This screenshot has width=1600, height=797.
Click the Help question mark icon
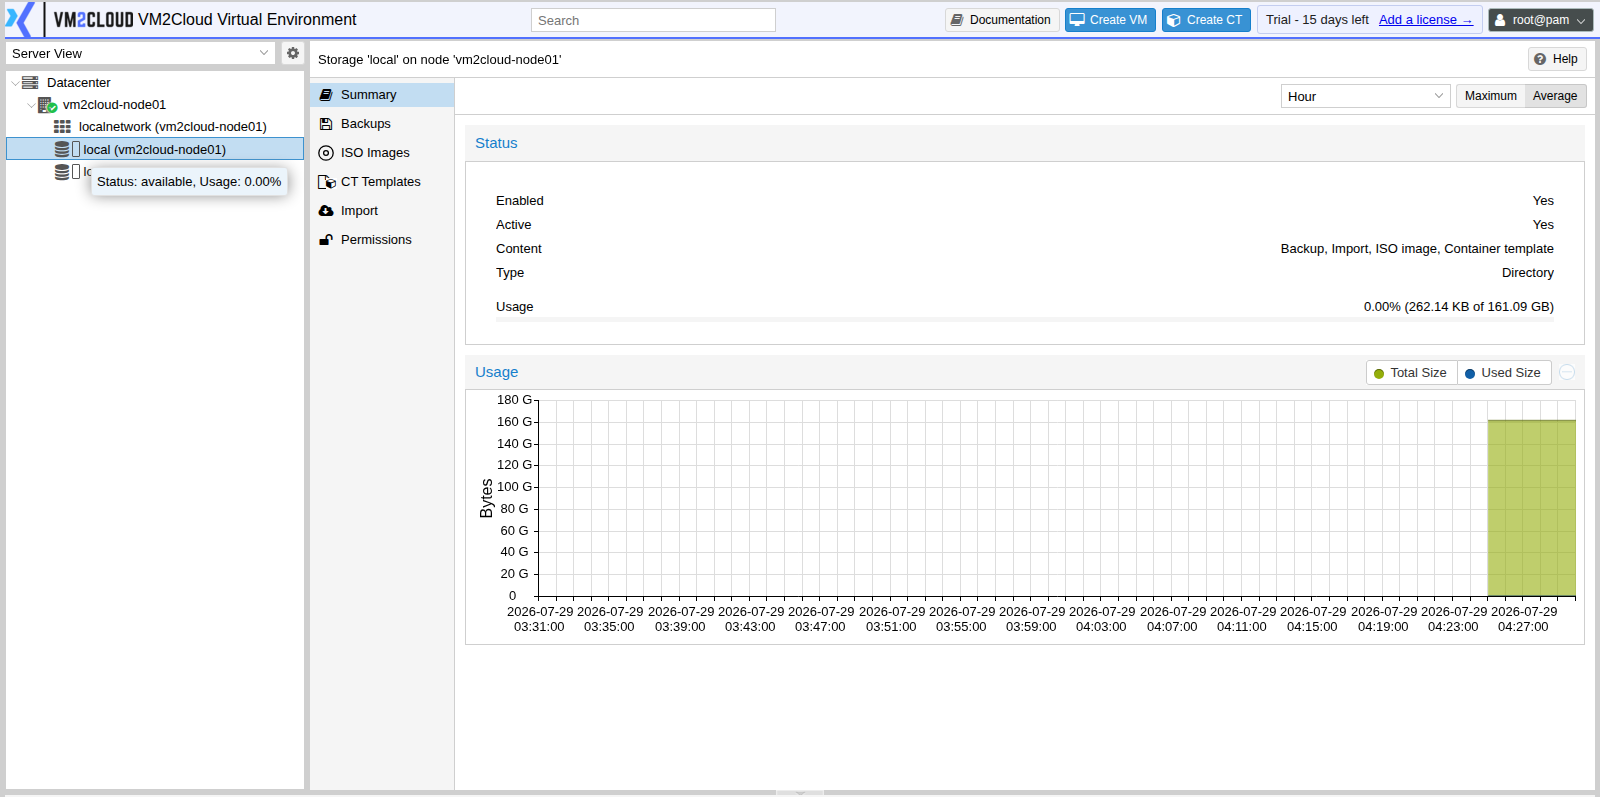coord(1540,59)
